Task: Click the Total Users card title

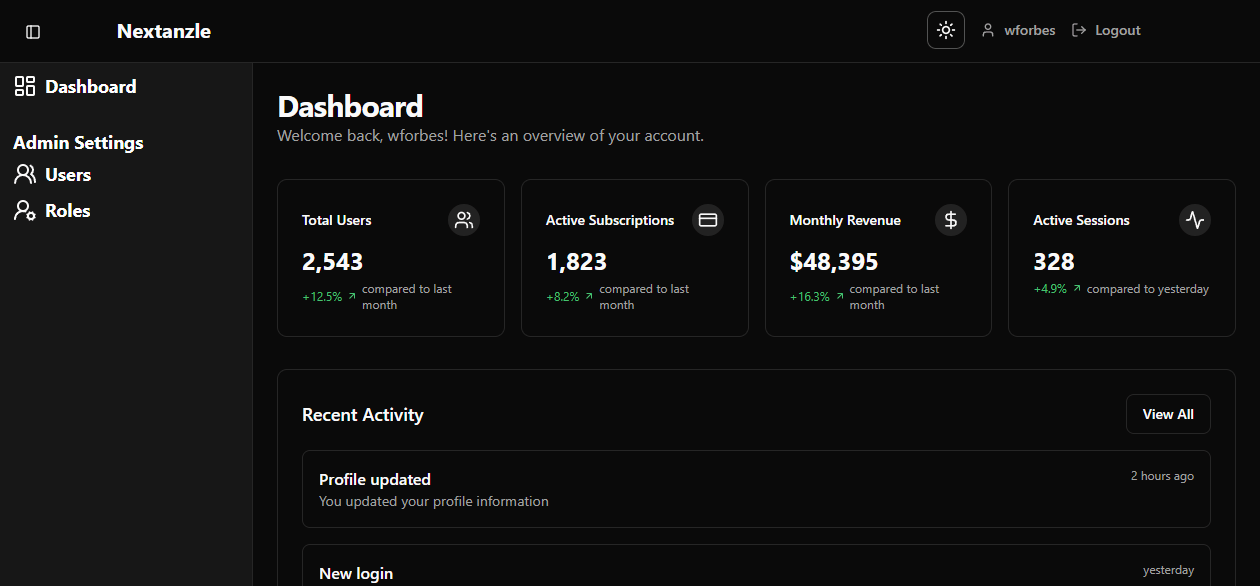Action: [x=337, y=220]
